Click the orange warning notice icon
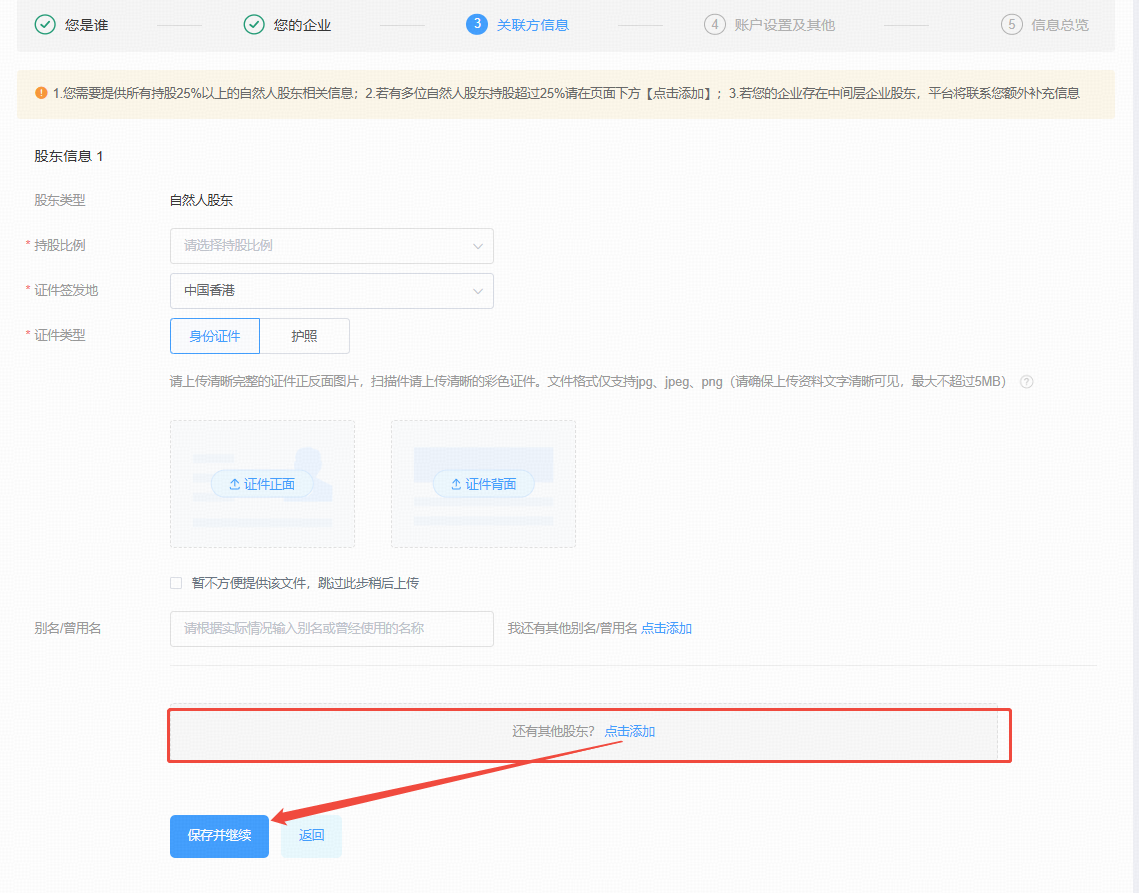1139x893 pixels. [41, 93]
